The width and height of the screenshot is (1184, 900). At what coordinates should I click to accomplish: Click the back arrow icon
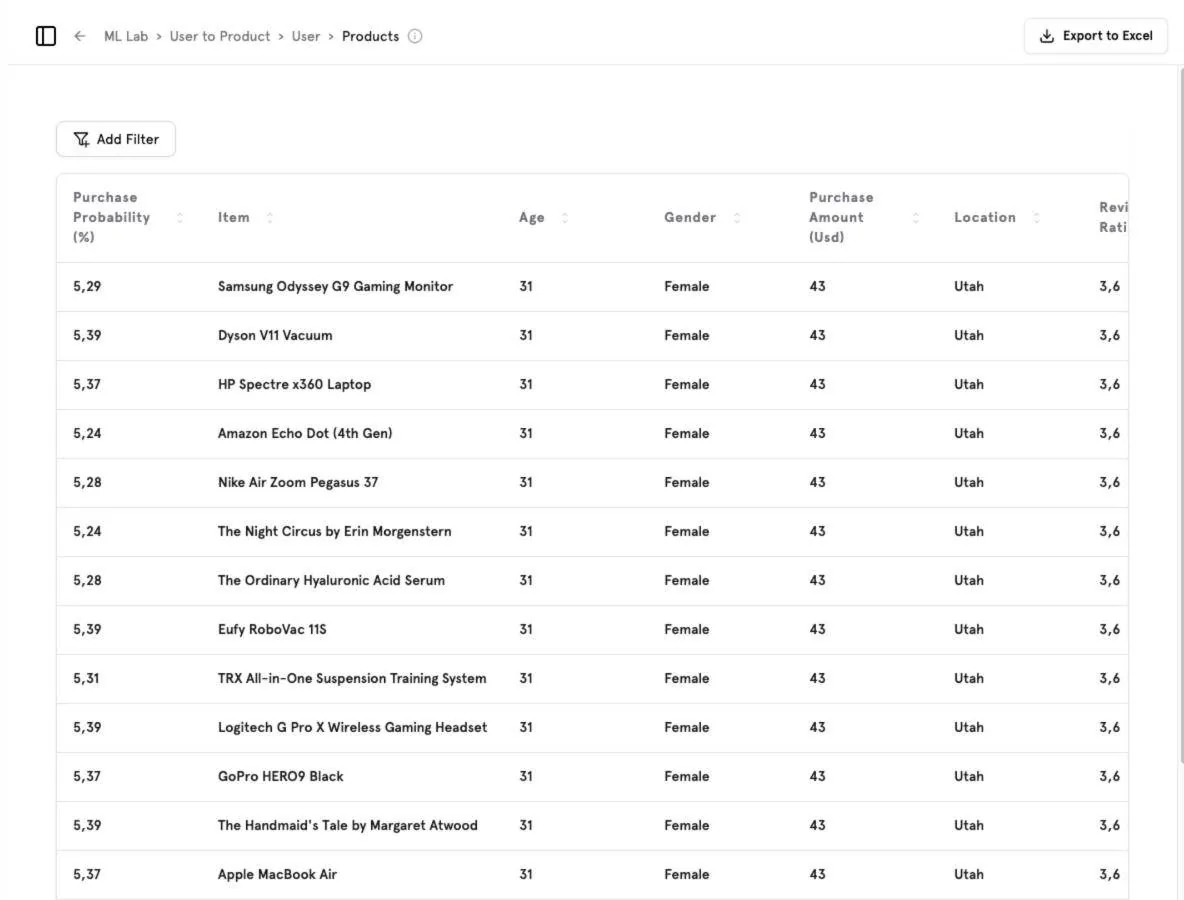point(79,36)
